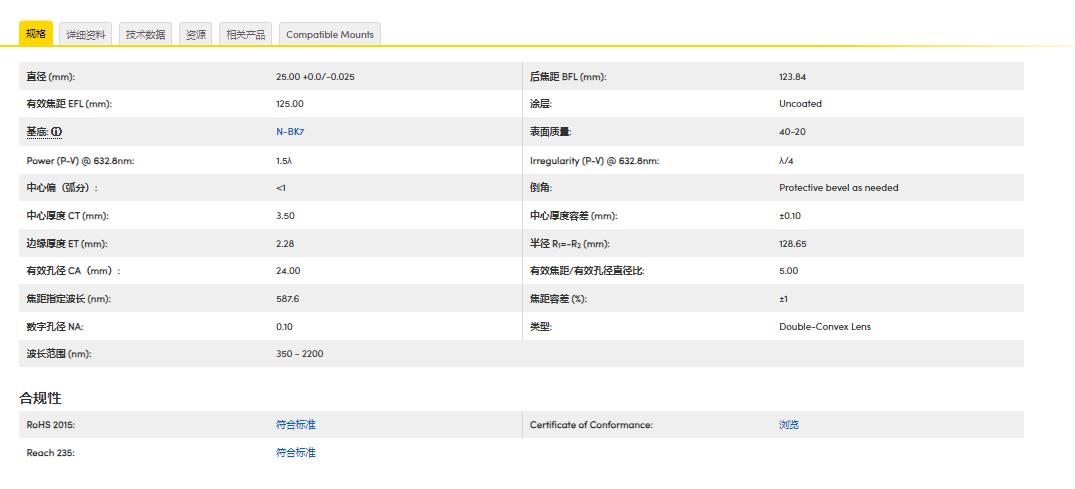The image size is (1075, 489).
Task: Click the Uncoated coating value
Action: pyautogui.click(x=800, y=104)
